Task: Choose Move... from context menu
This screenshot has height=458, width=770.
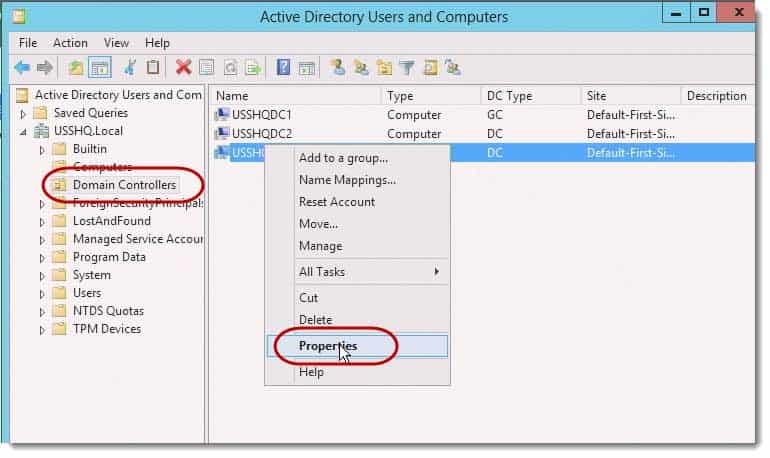Action: coord(357,224)
